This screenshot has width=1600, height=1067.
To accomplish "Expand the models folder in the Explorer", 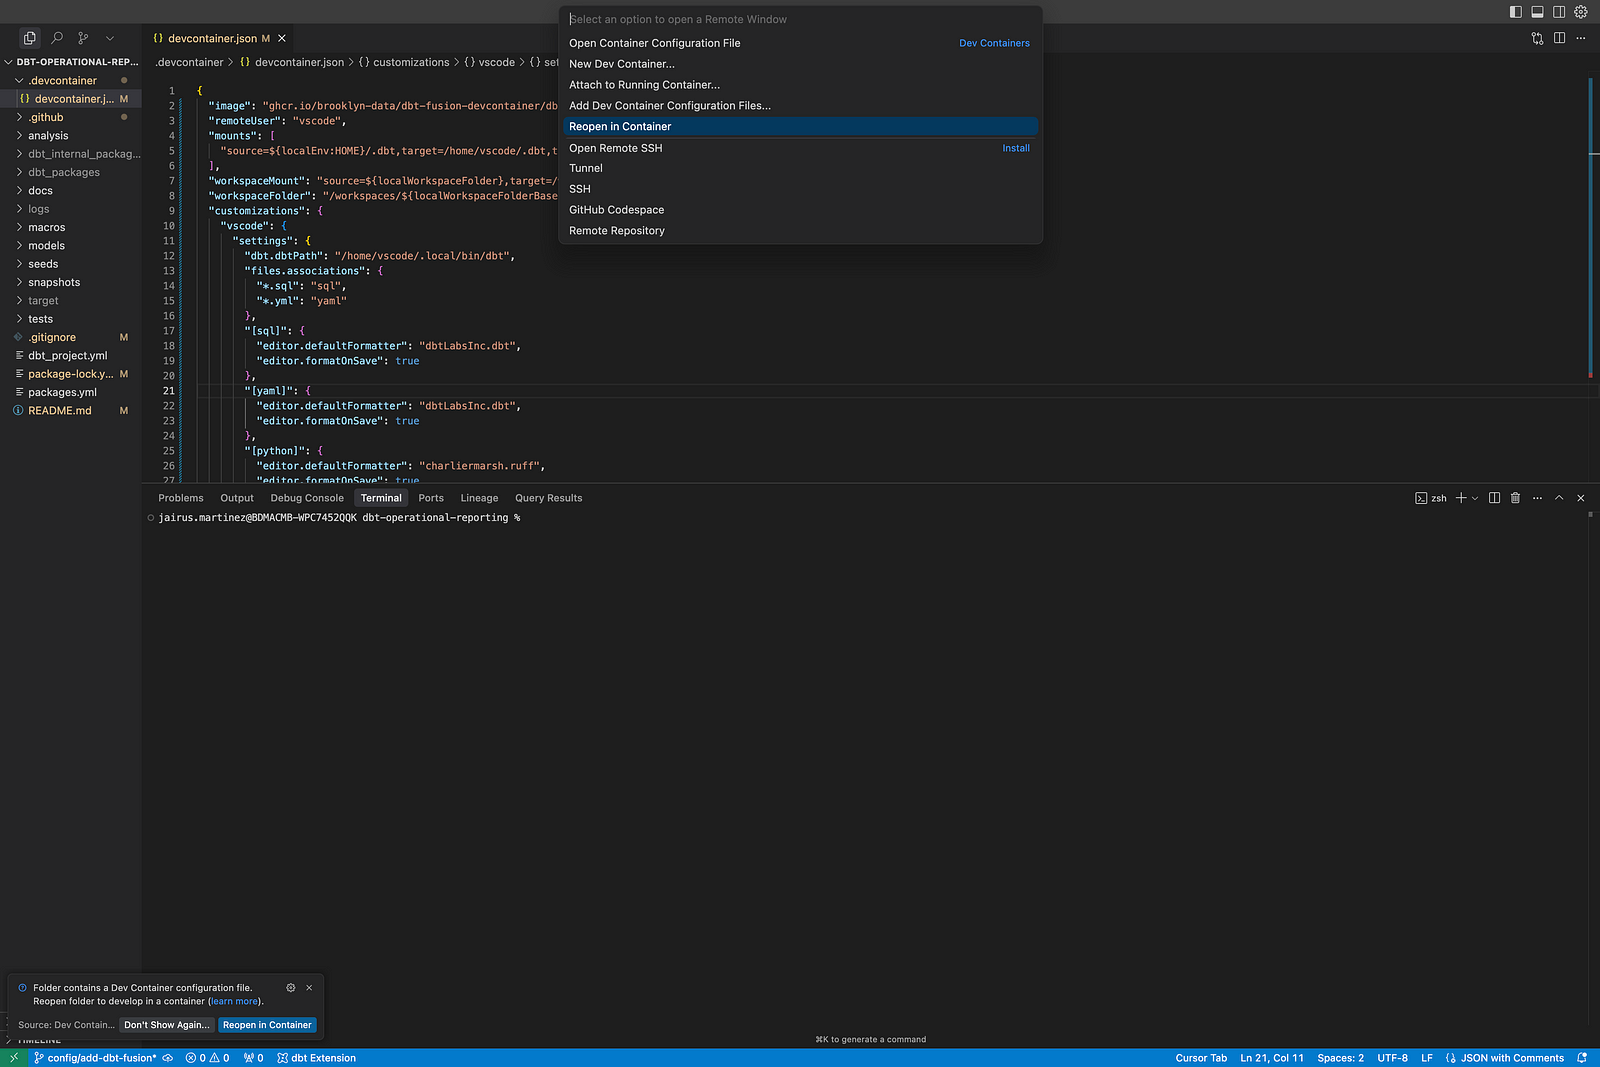I will [44, 245].
